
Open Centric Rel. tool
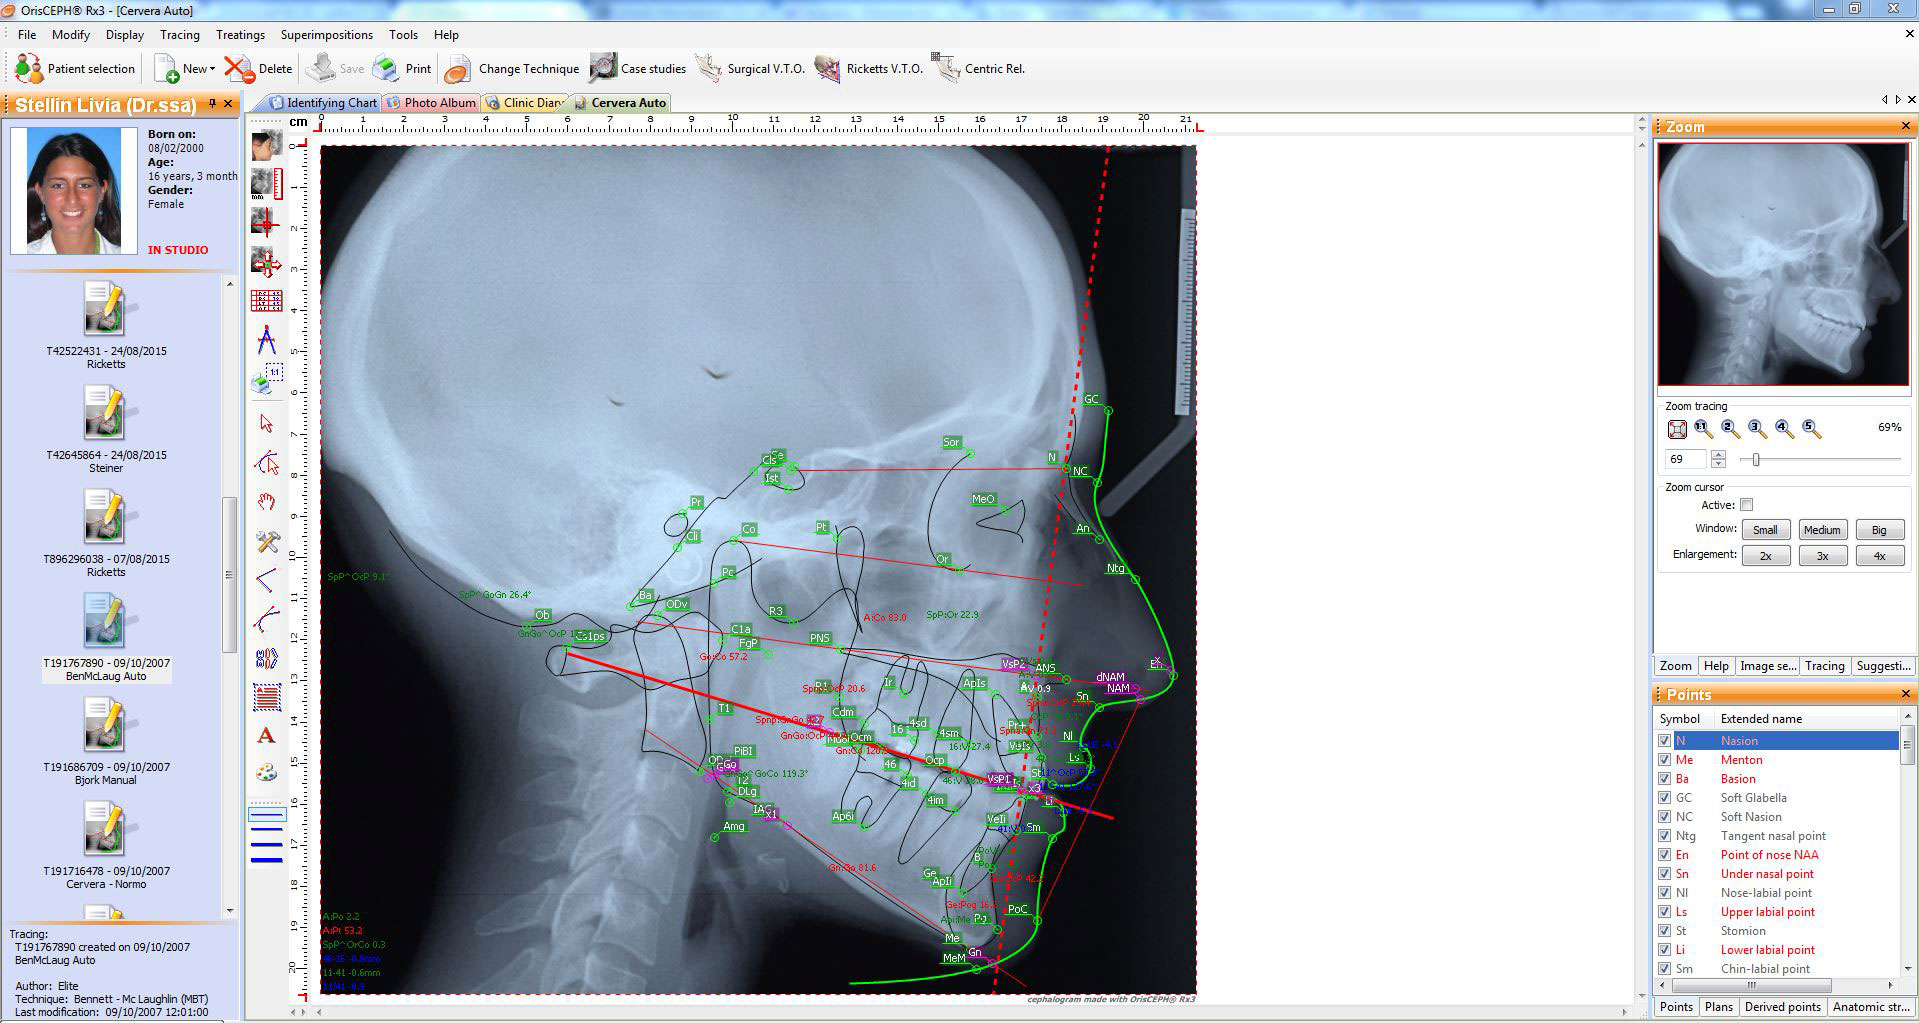979,69
